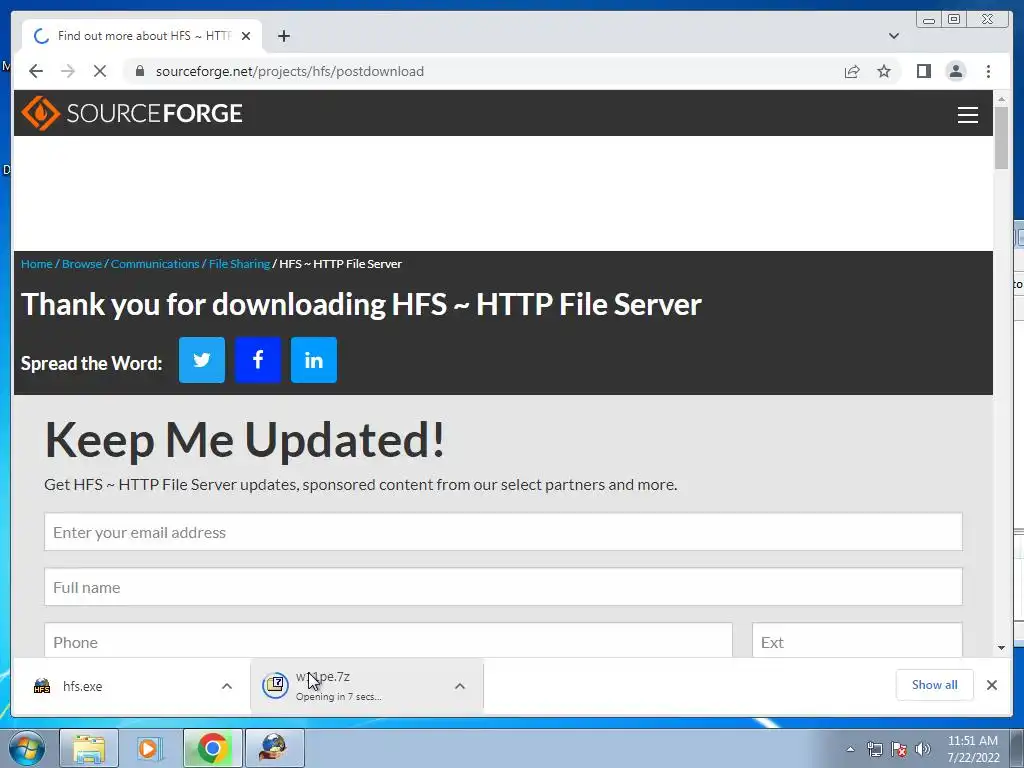This screenshot has height=768, width=1024.
Task: Go to Home breadcrumb link
Action: 37,264
